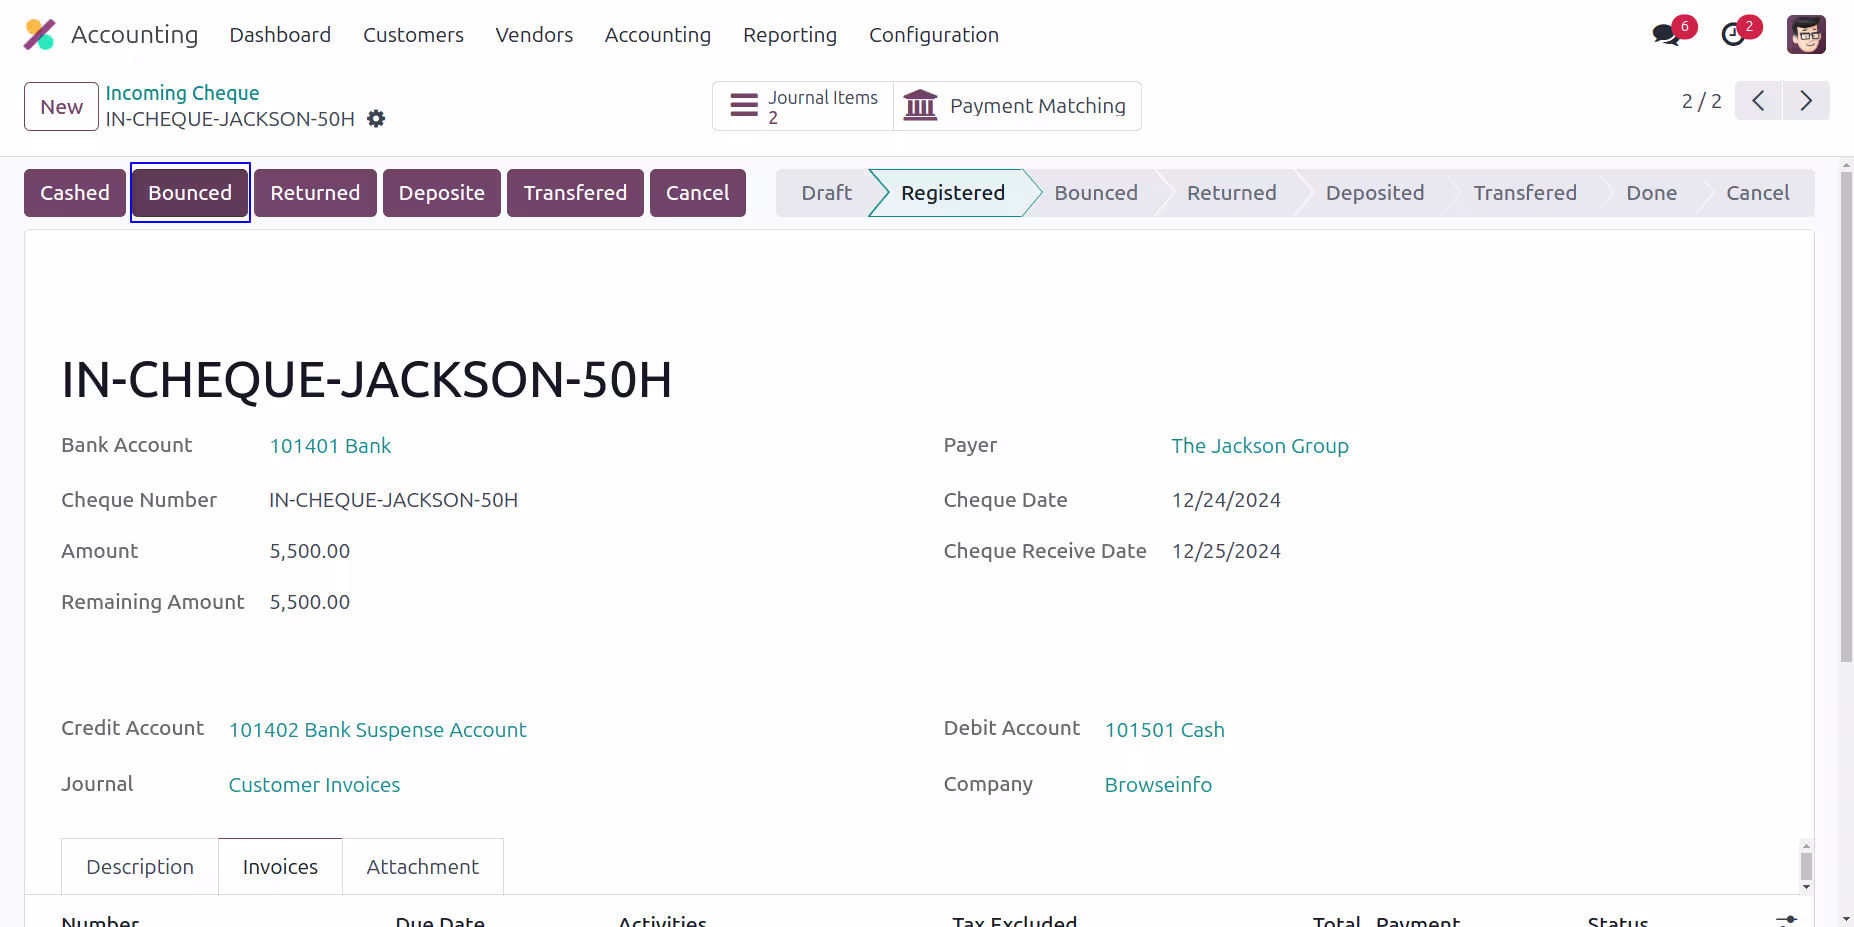Click the Accounting app logo icon

tap(40, 35)
